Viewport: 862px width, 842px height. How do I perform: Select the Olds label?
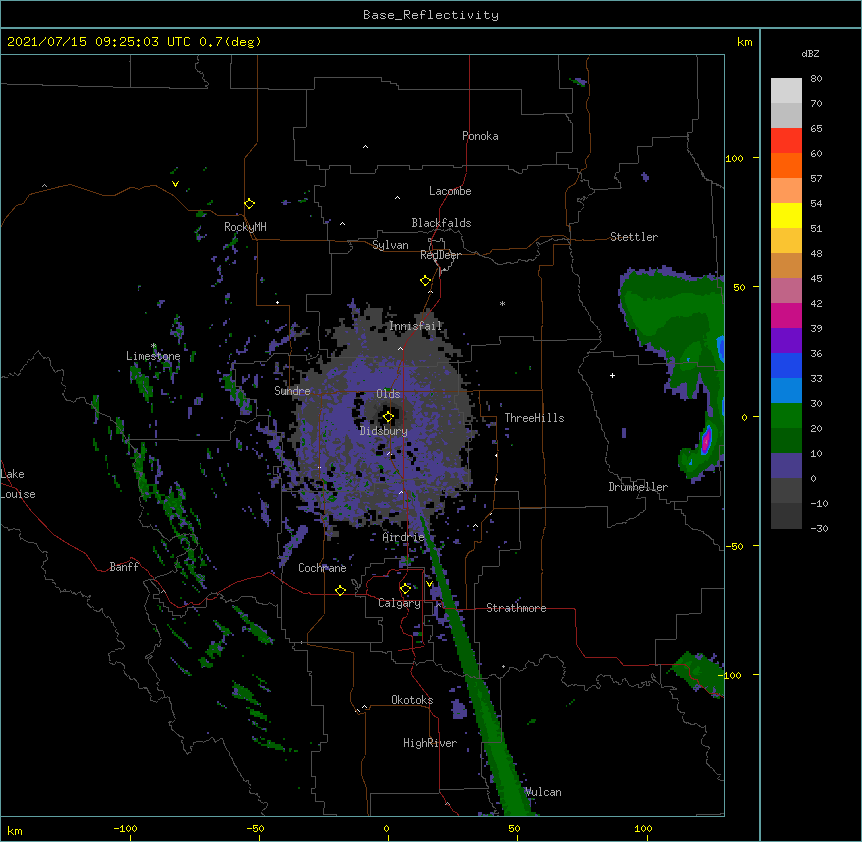[x=388, y=394]
